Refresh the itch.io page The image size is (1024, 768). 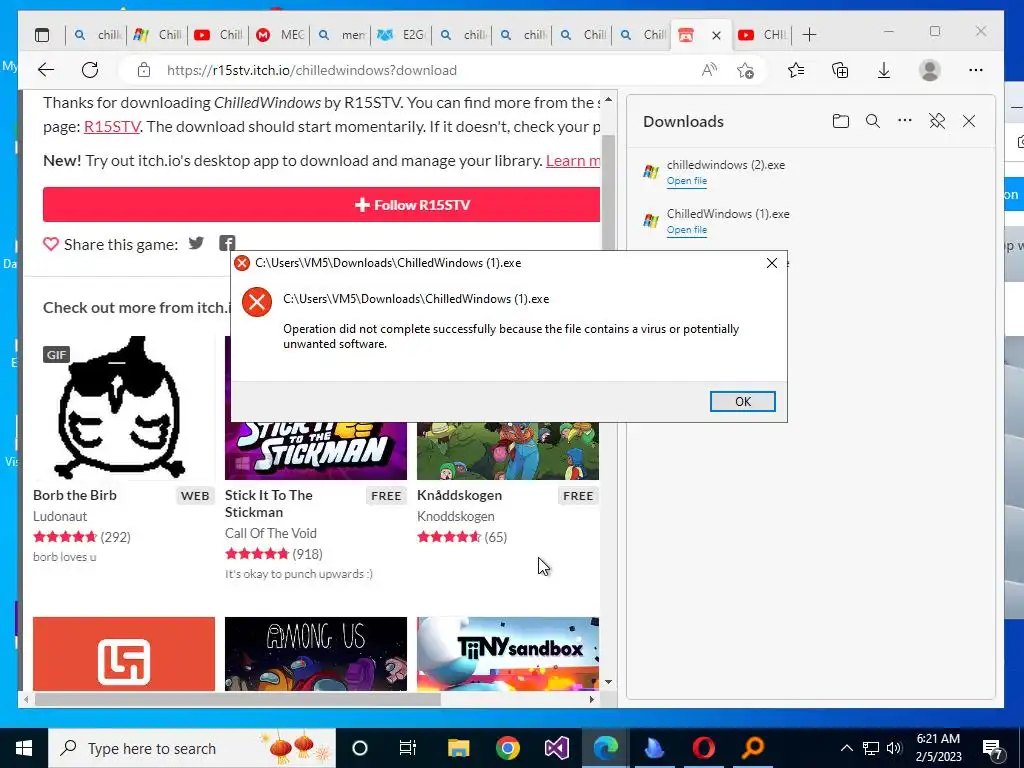click(x=90, y=70)
